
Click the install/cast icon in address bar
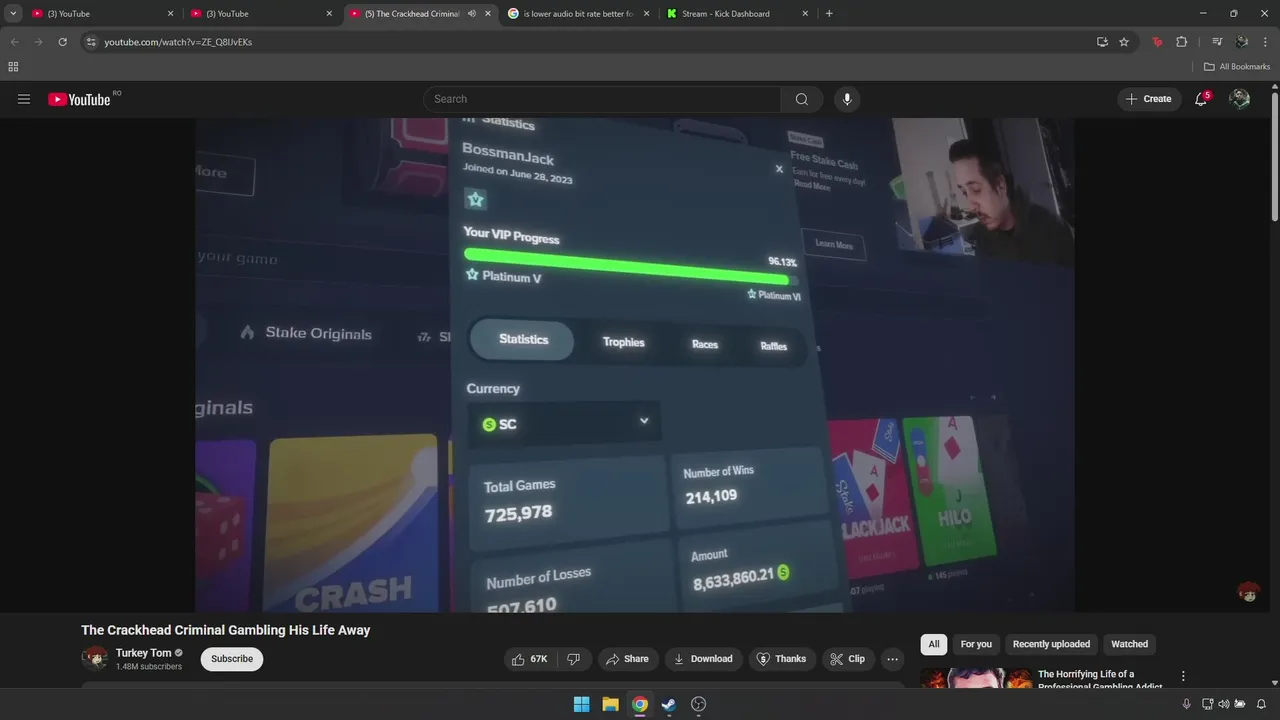point(1102,42)
